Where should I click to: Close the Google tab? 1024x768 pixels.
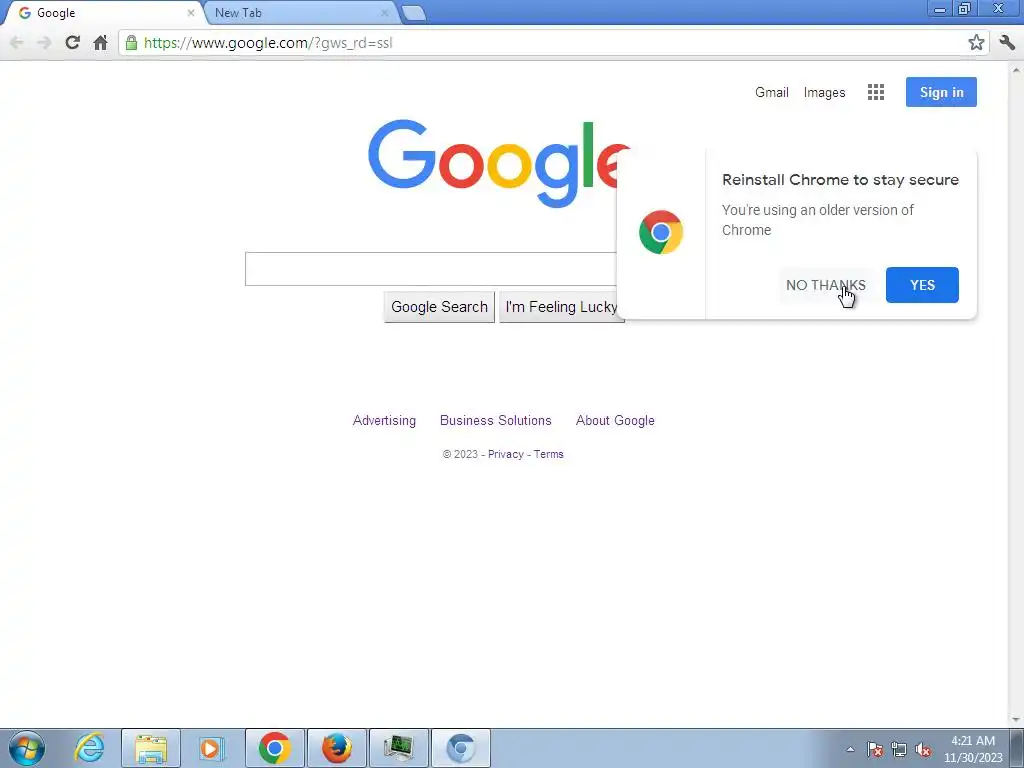(x=191, y=13)
